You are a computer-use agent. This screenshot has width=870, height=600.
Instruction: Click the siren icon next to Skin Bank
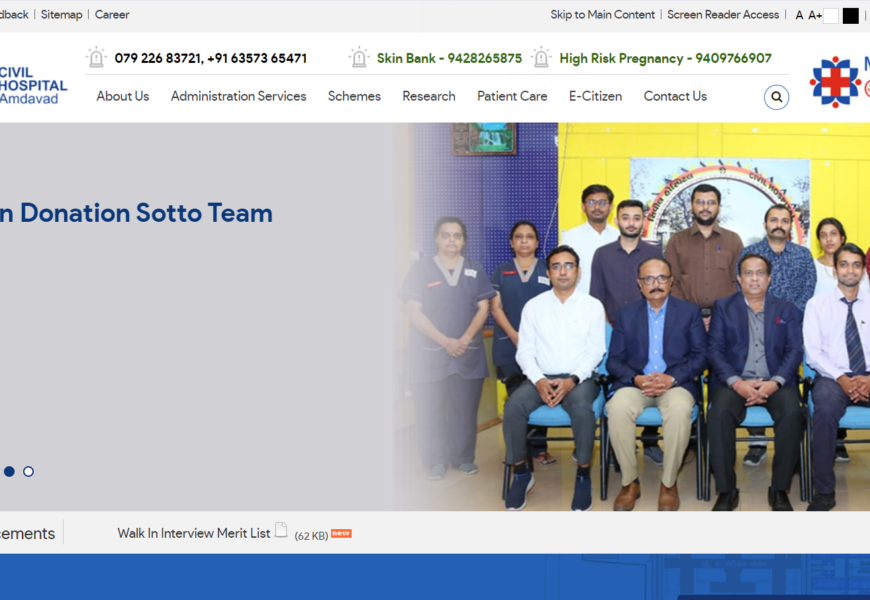coord(359,58)
